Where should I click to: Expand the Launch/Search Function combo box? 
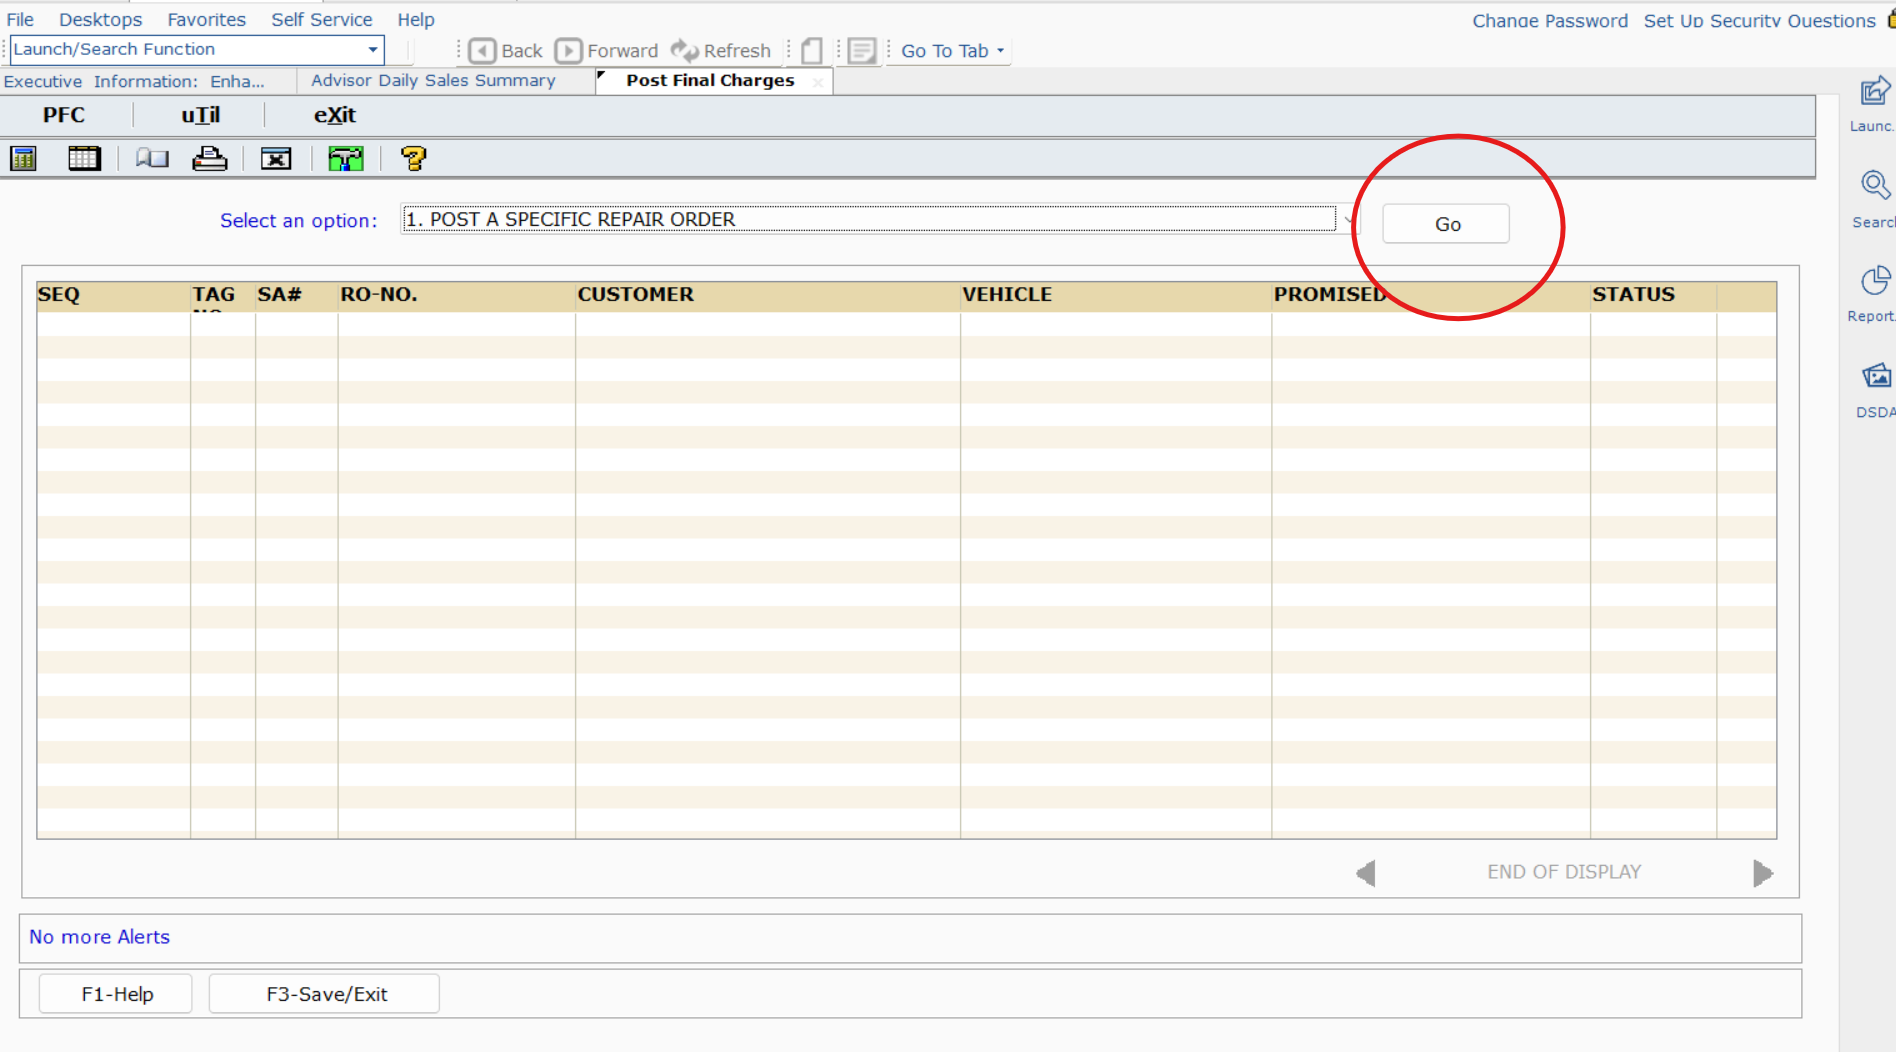coord(373,49)
